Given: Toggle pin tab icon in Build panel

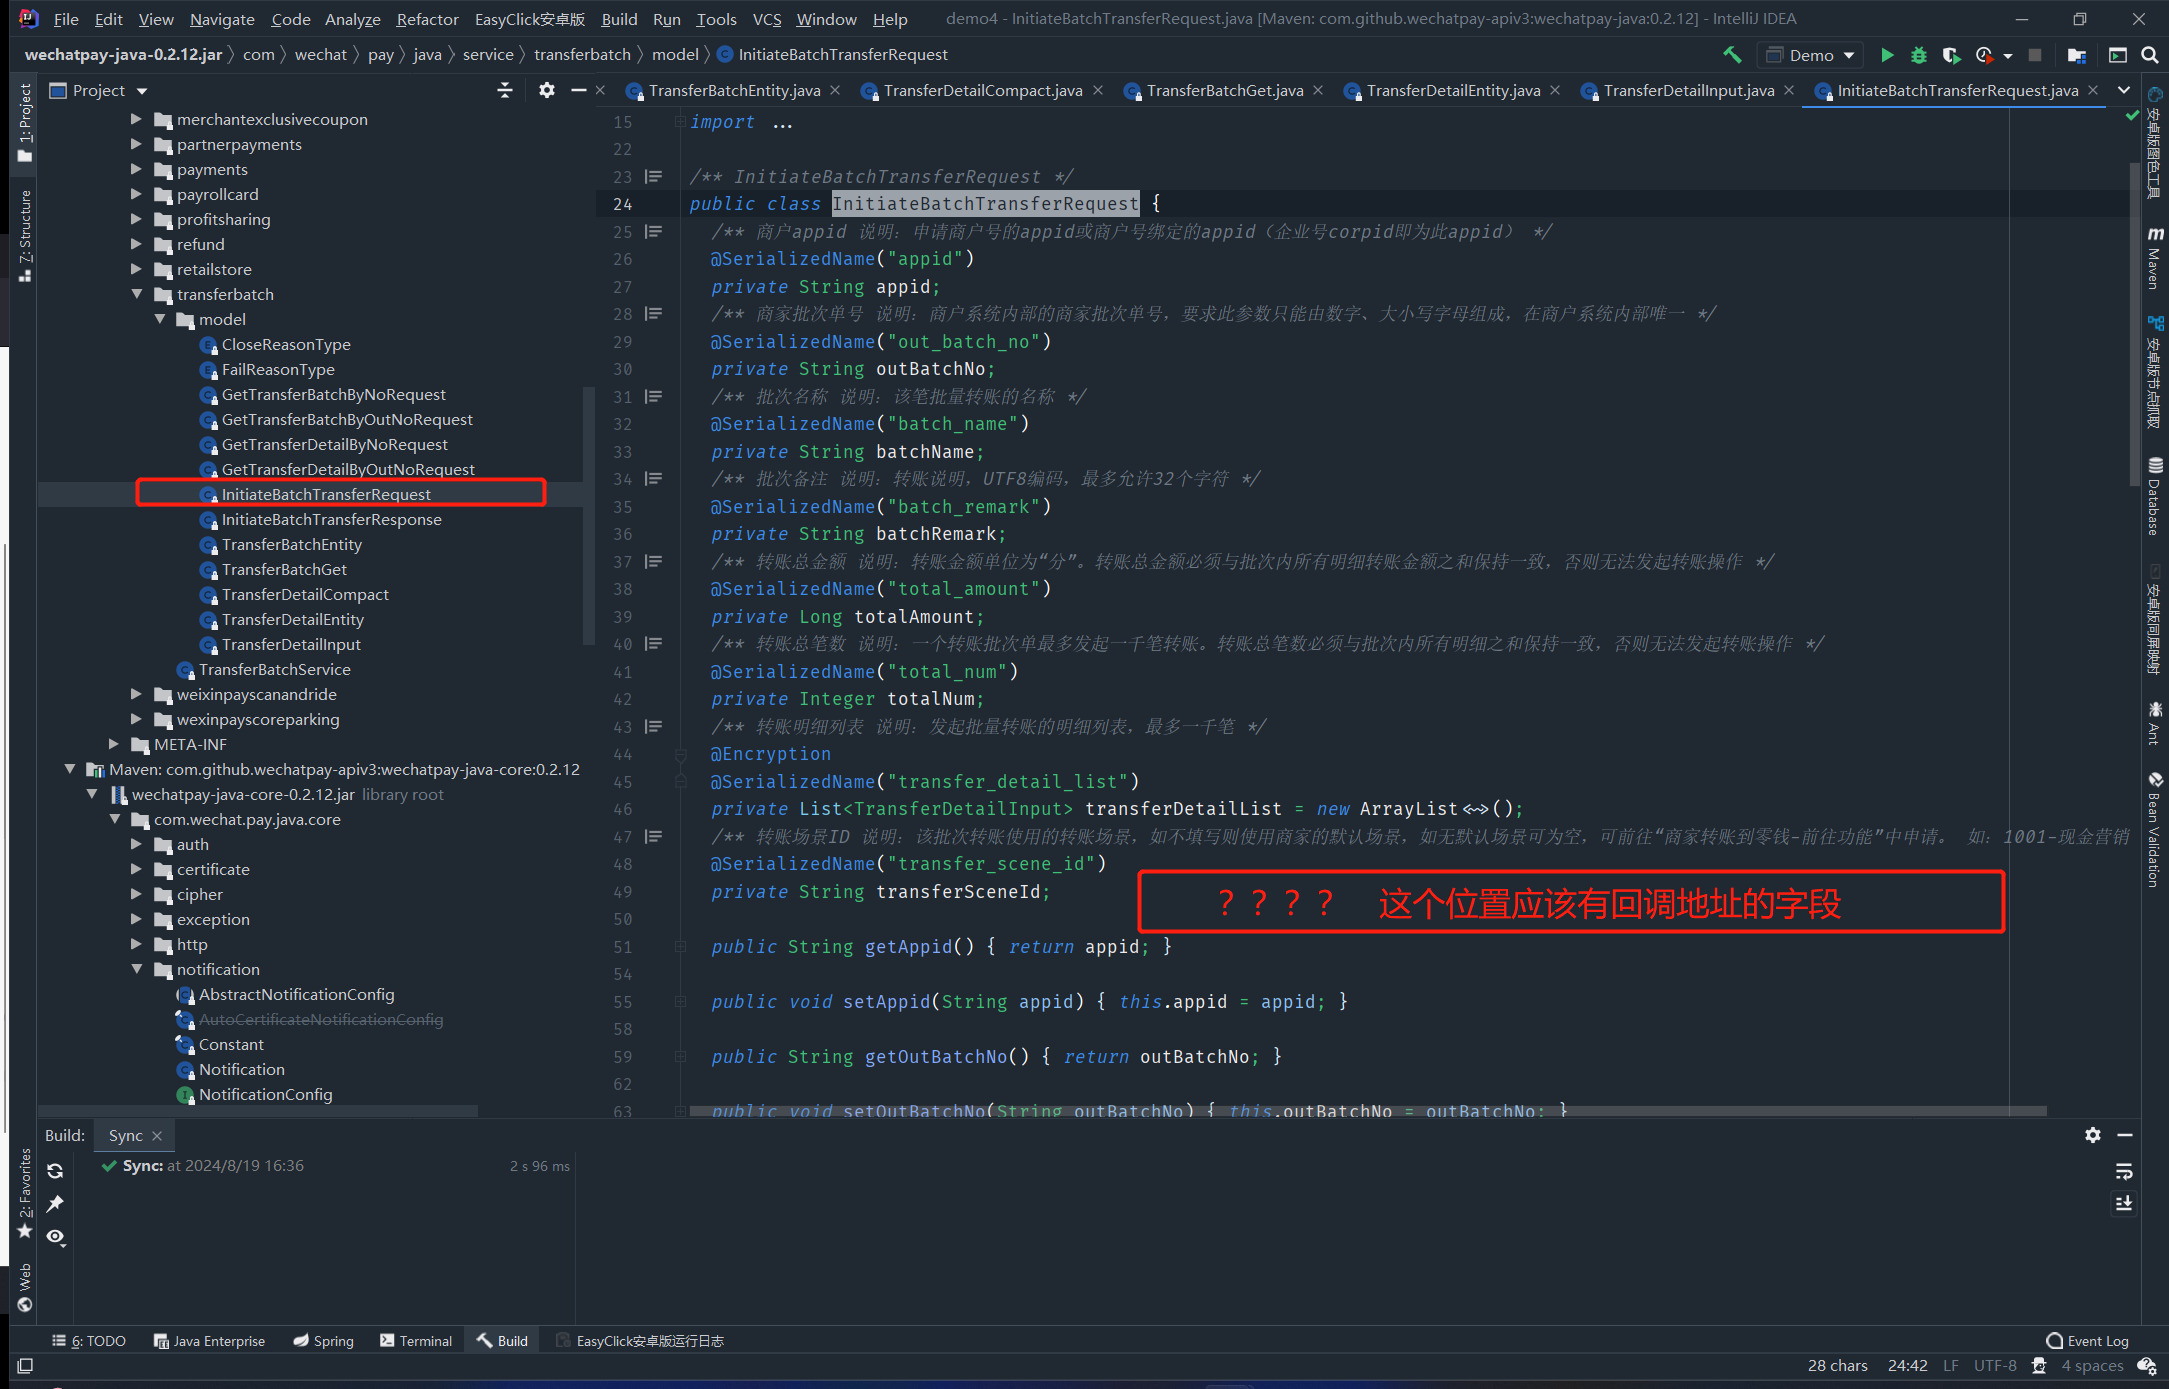Looking at the screenshot, I should pos(55,1204).
